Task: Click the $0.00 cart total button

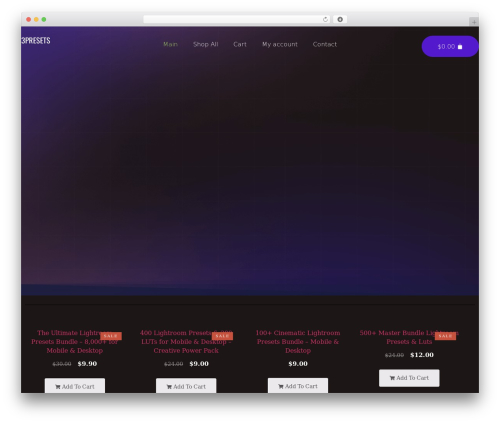Action: tap(450, 46)
